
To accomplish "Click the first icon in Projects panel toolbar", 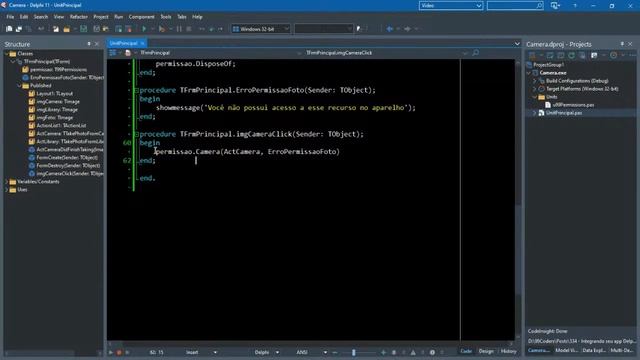I will point(532,55).
